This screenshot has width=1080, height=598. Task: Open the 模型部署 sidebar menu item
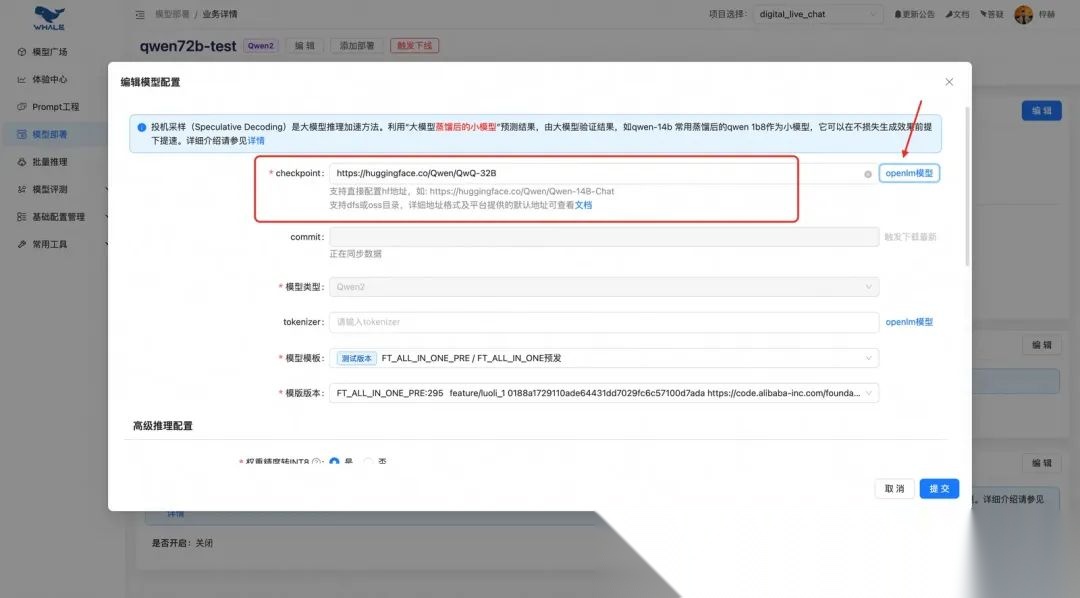(x=54, y=134)
